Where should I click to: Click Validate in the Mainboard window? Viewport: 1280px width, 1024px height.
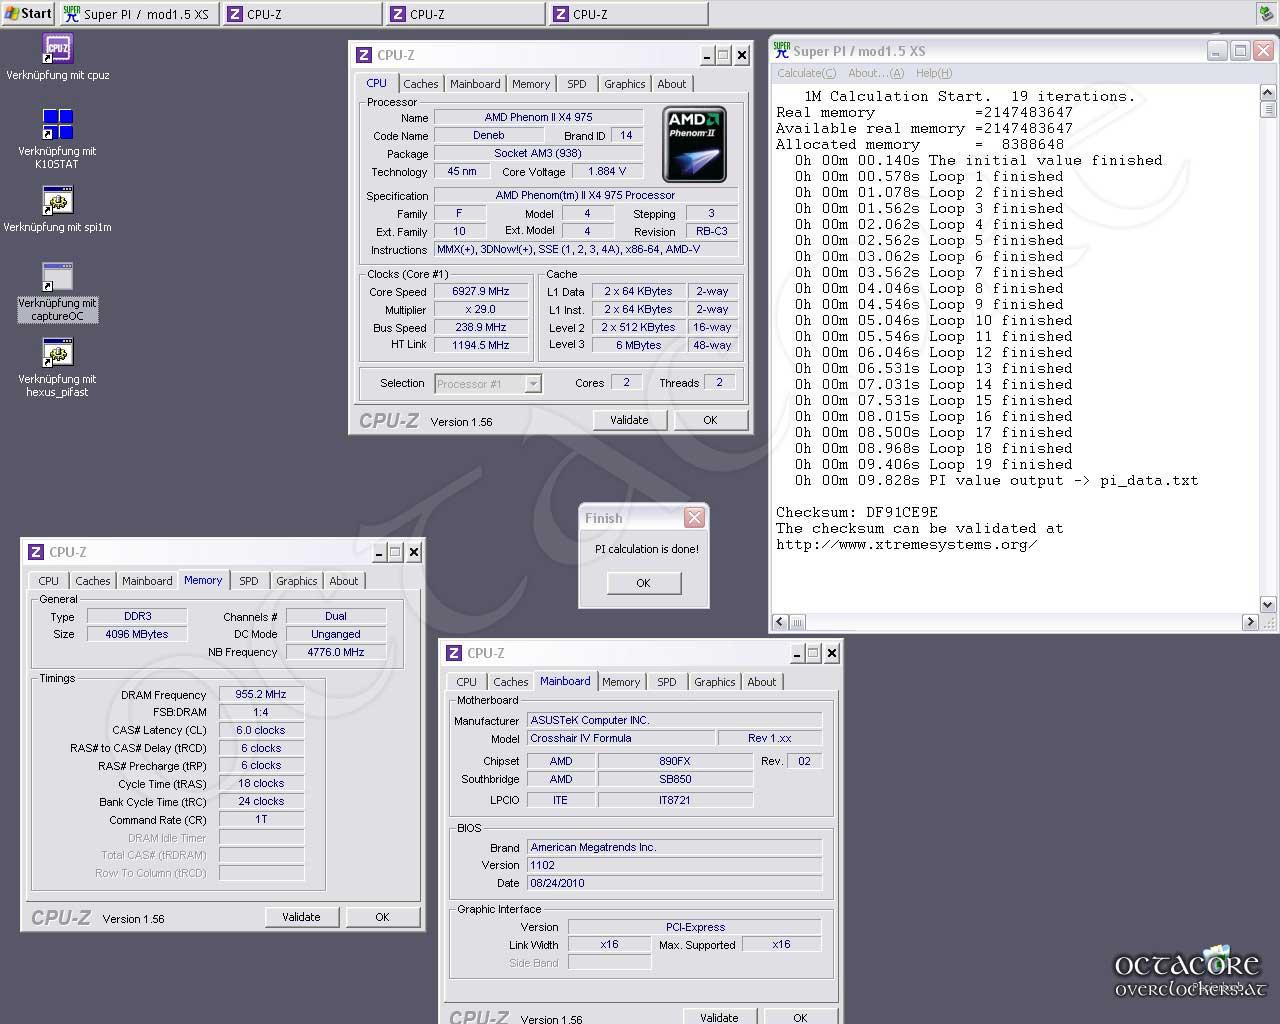(x=719, y=1017)
